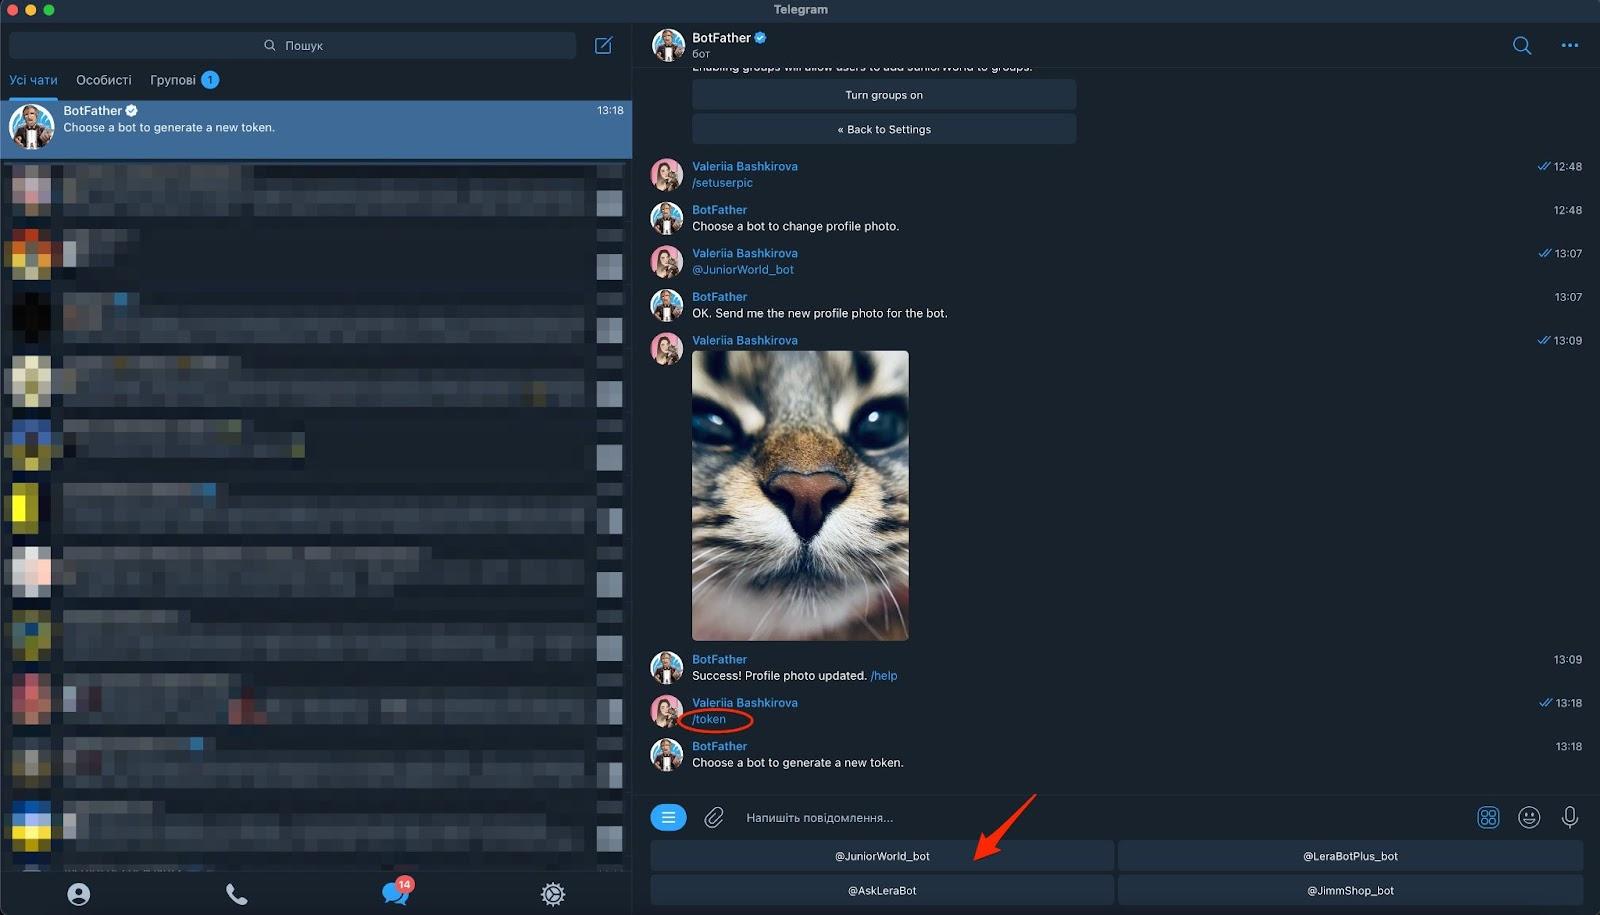Open the bot commands menu button

pos(668,817)
